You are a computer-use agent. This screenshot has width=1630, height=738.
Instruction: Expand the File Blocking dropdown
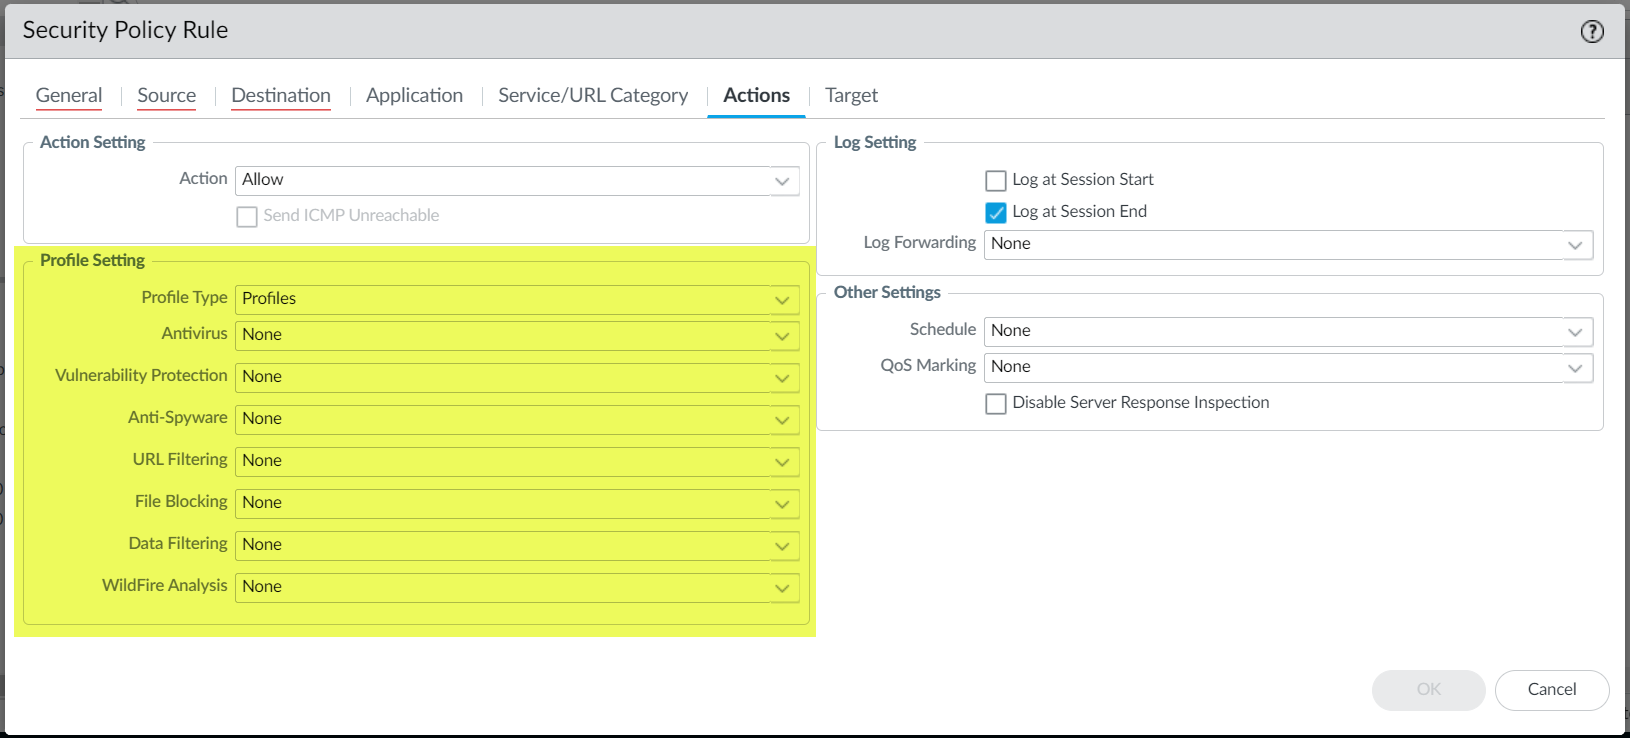[783, 504]
